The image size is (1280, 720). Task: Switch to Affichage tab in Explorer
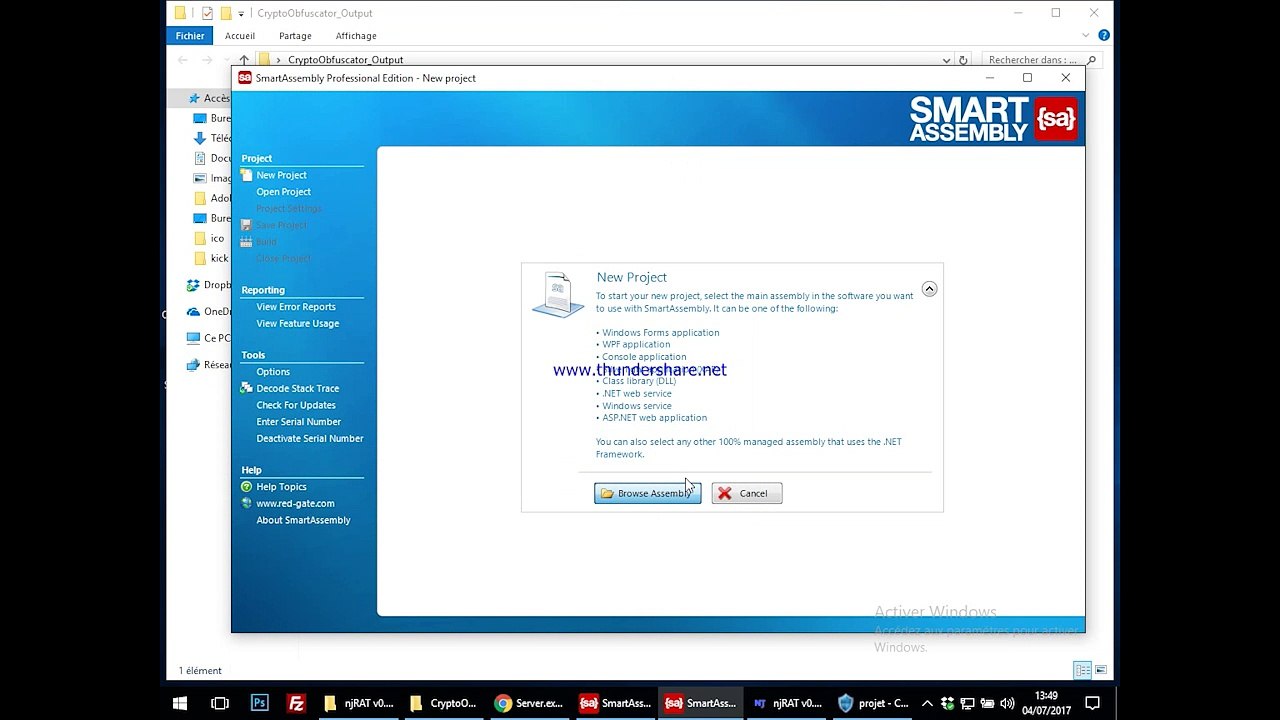356,36
